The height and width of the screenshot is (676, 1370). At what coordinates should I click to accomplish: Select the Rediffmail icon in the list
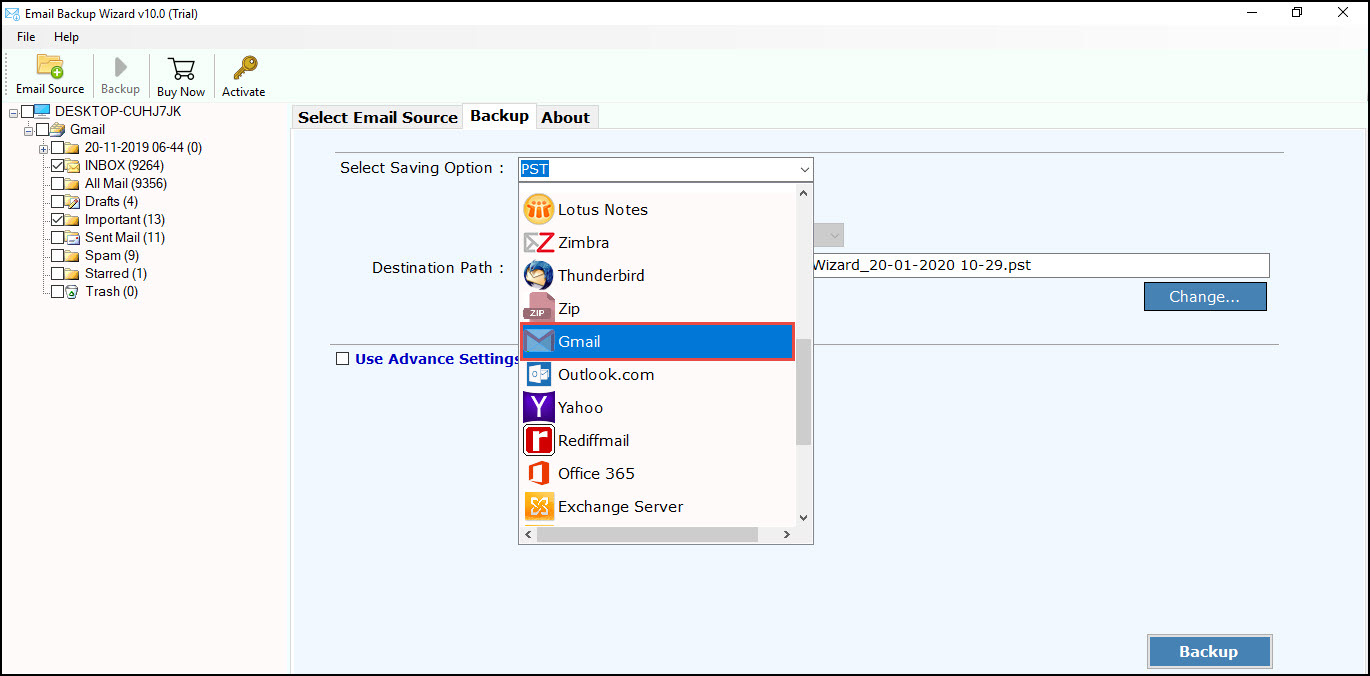click(x=539, y=440)
